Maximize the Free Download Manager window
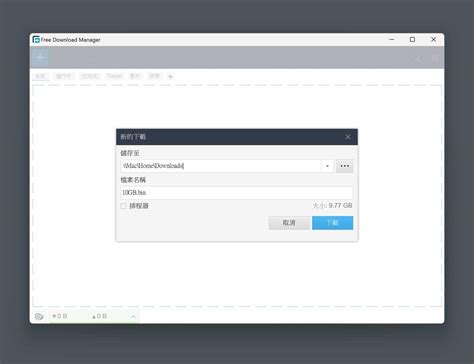Viewport: 474px width, 364px height. tap(412, 39)
